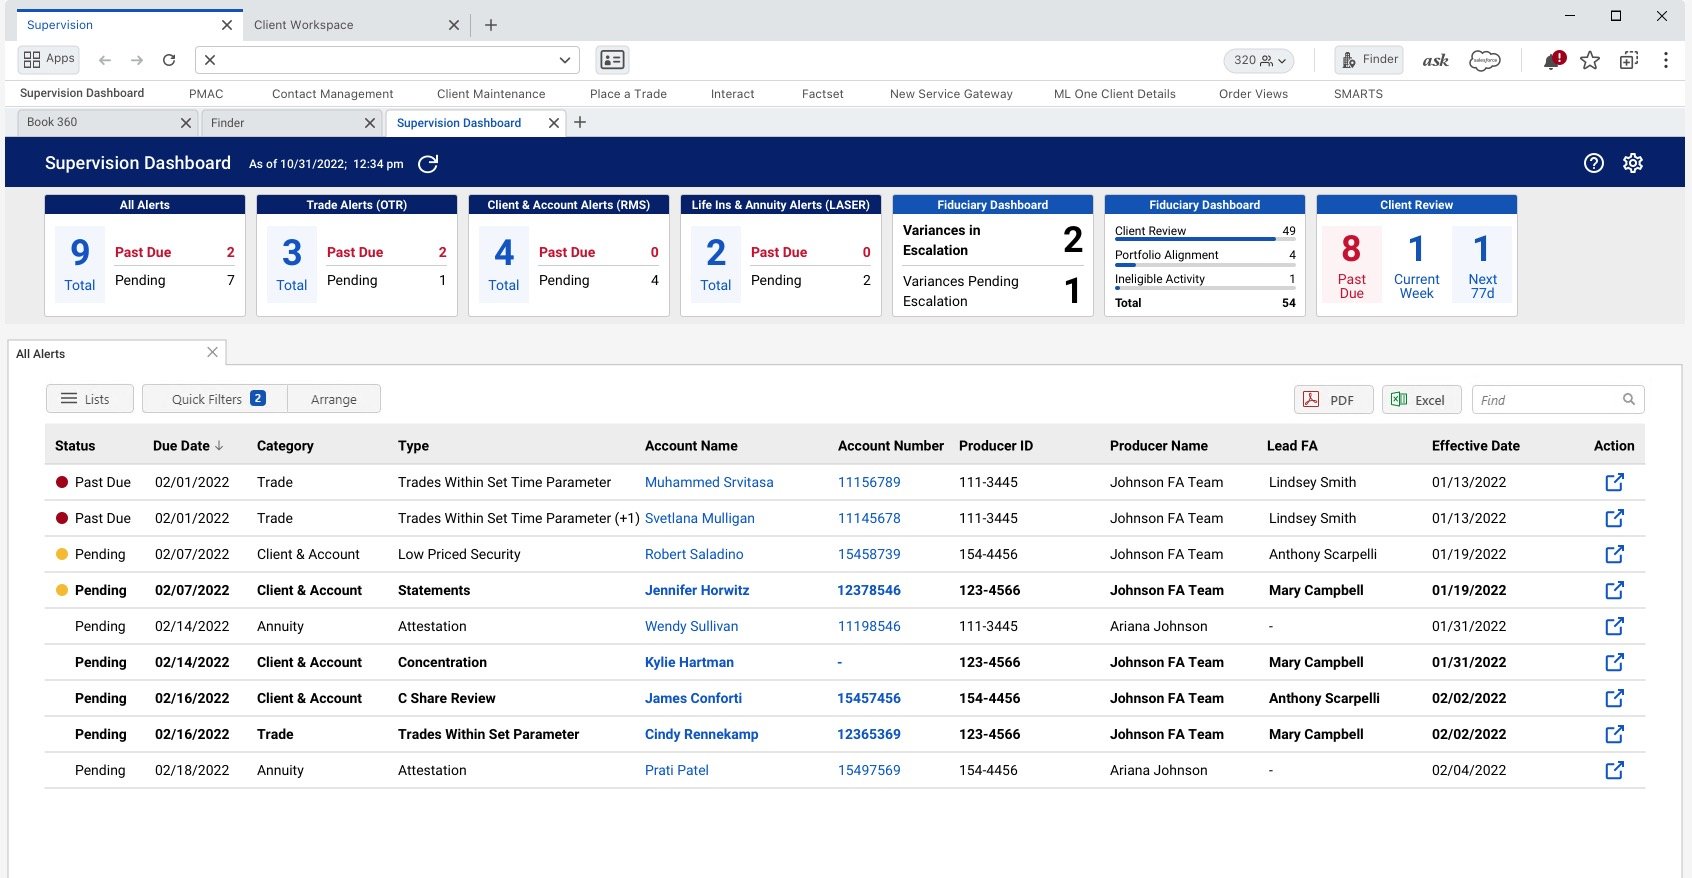Viewport: 1692px width, 878px height.
Task: Go back with the left arrow
Action: [105, 60]
